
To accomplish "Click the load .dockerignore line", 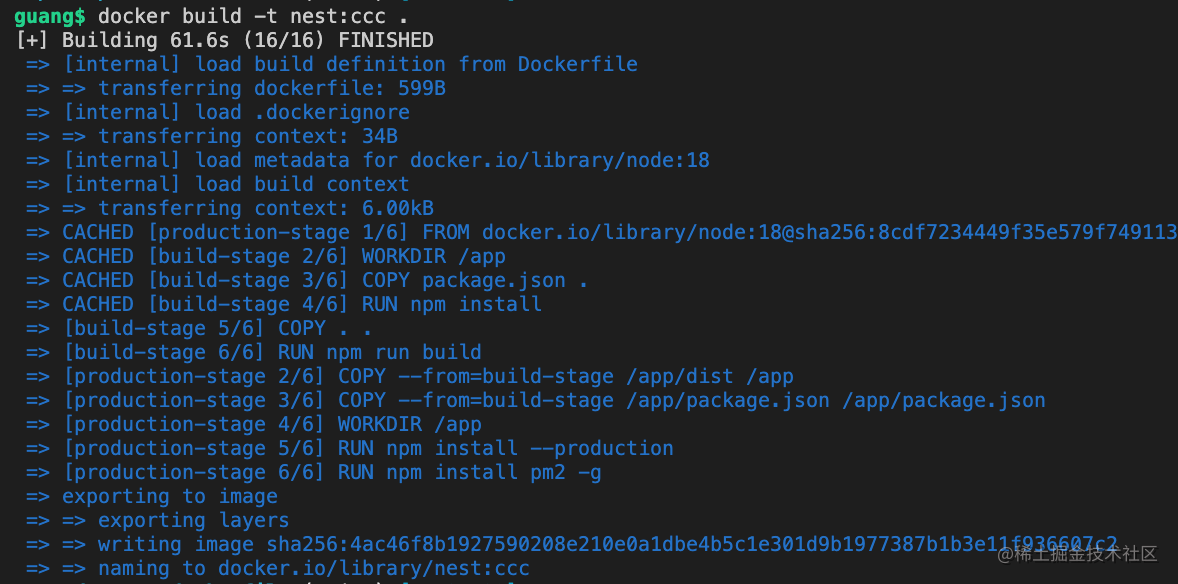I will tap(218, 112).
